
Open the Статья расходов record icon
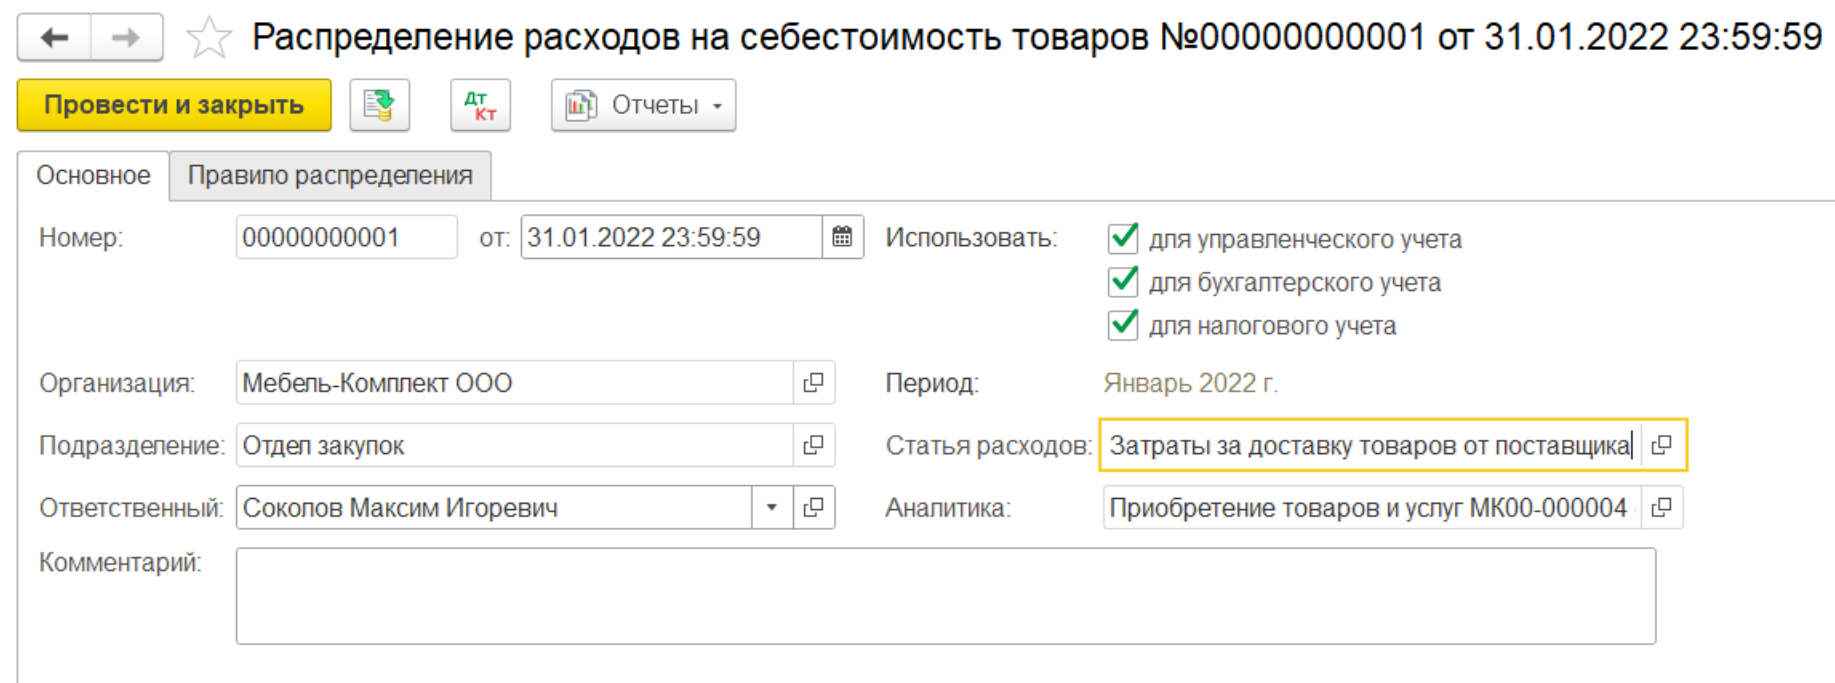pyautogui.click(x=1662, y=445)
